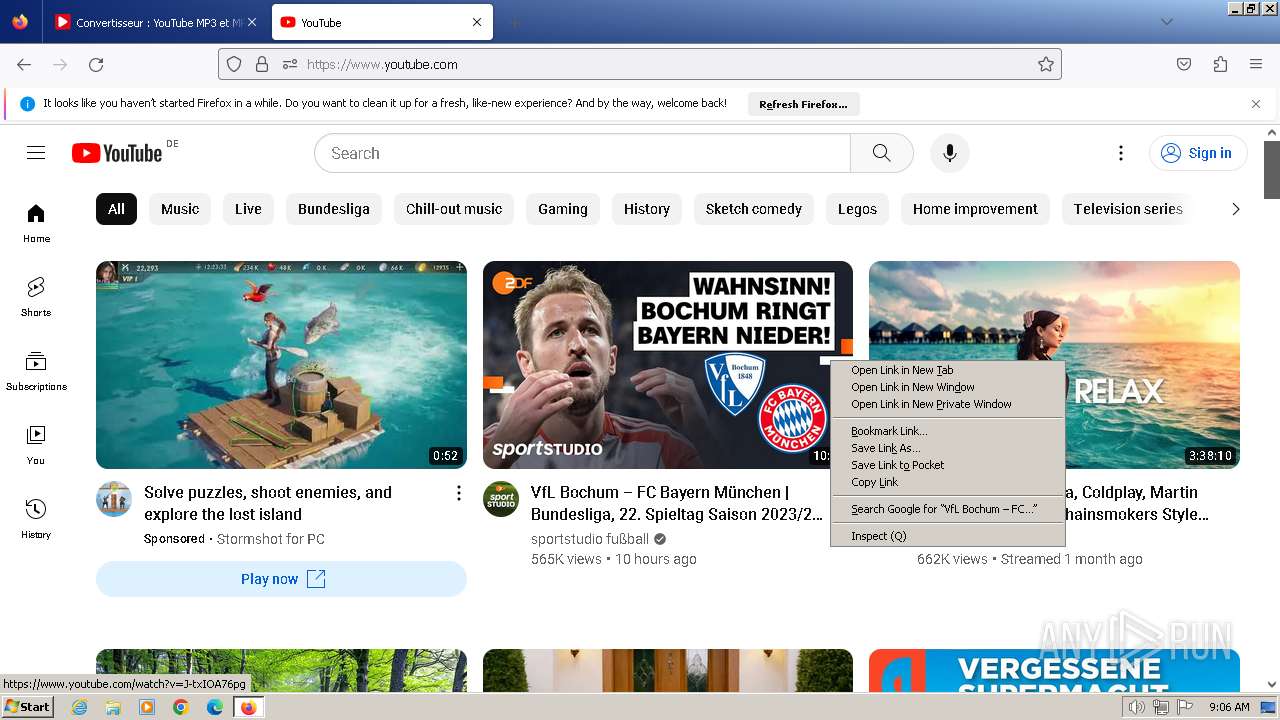Select the Chill-out music chip
Image resolution: width=1280 pixels, height=720 pixels.
(x=454, y=209)
